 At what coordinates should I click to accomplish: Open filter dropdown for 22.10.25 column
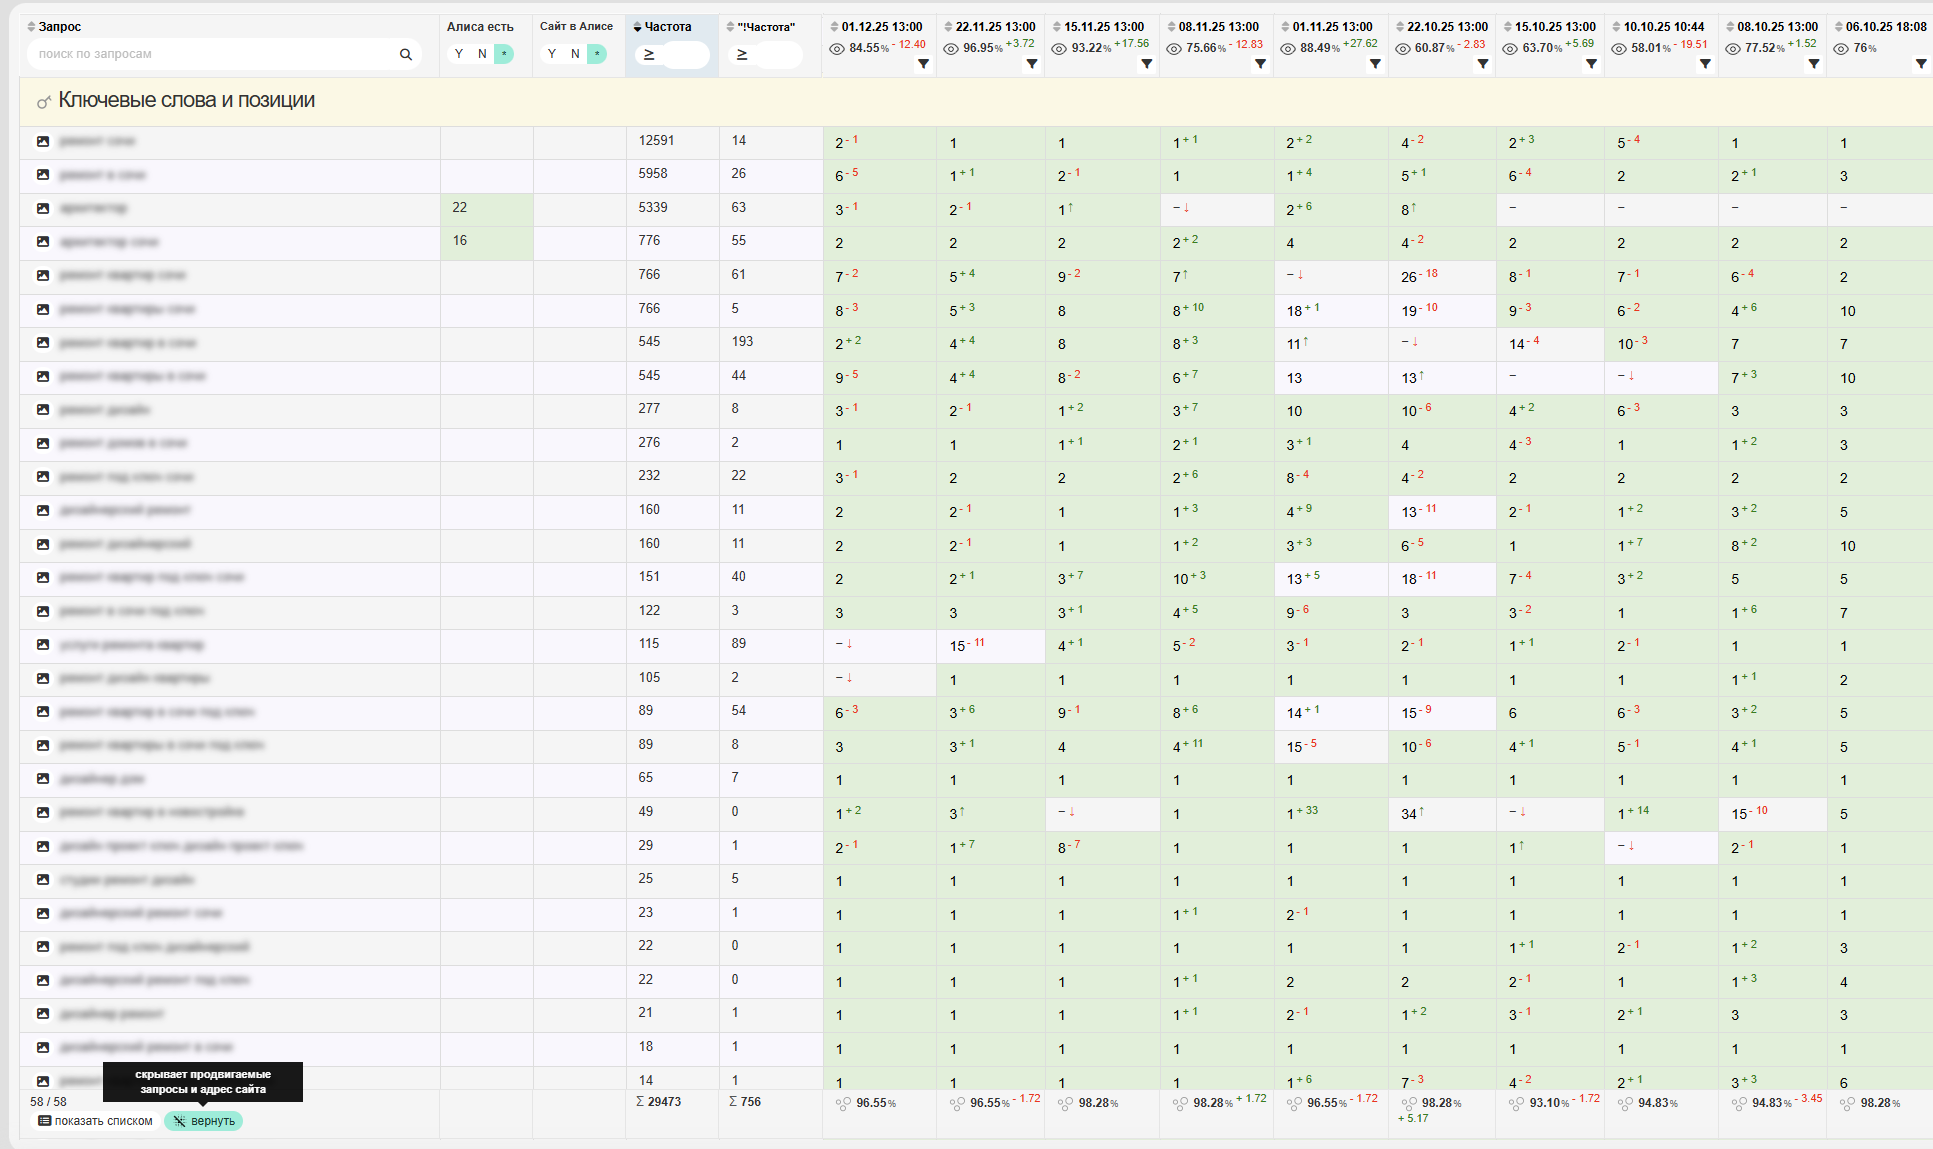coord(1483,64)
